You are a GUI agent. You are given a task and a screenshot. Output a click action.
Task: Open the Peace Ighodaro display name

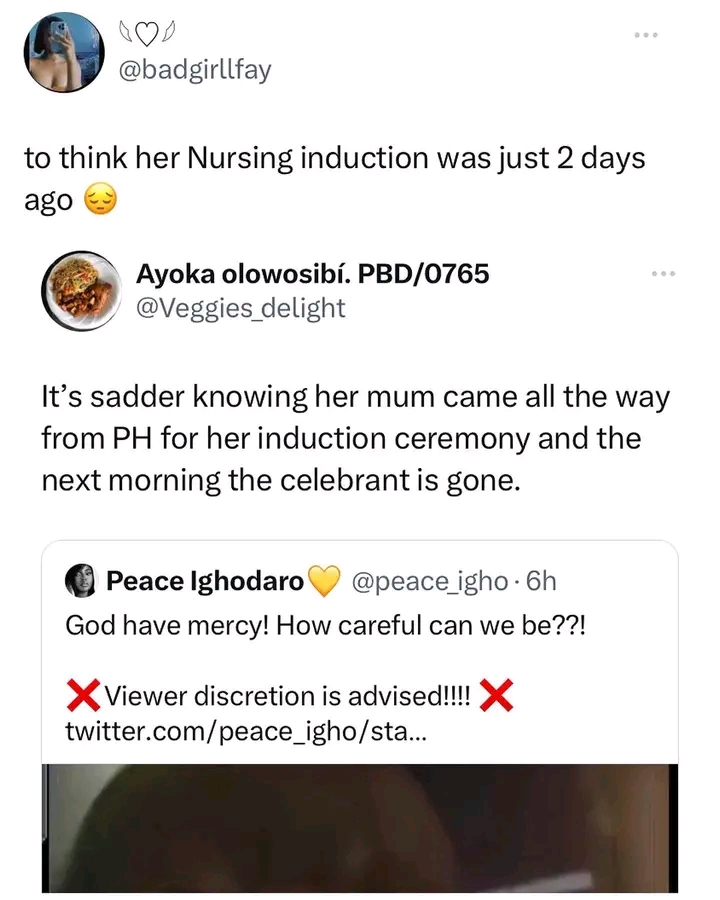pyautogui.click(x=205, y=580)
